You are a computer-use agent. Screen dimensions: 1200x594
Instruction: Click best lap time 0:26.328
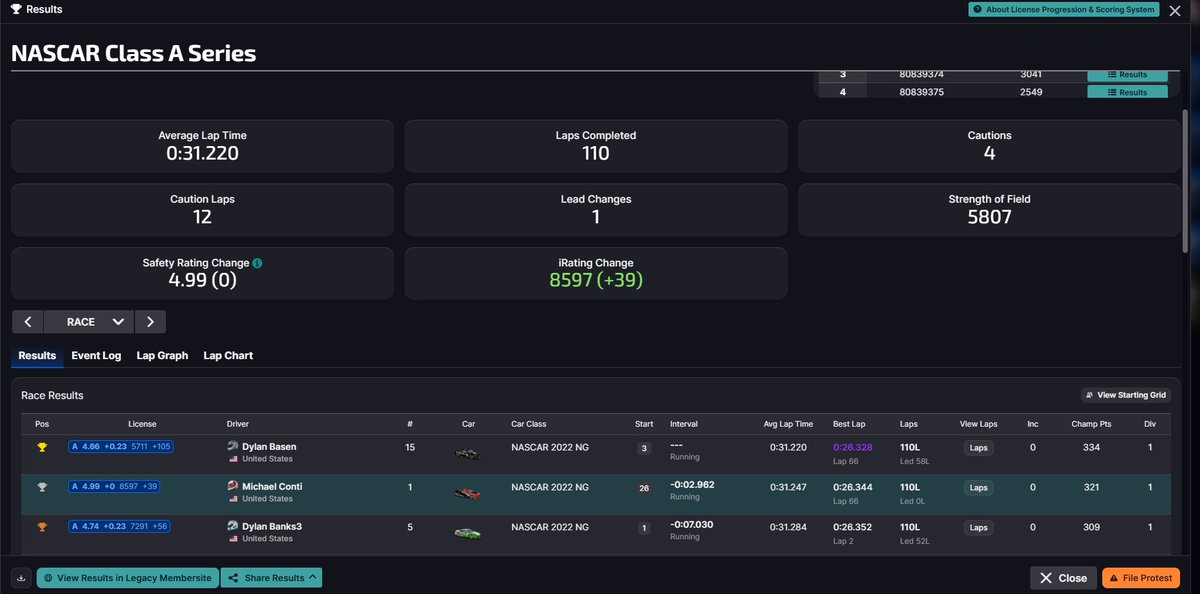coord(852,447)
